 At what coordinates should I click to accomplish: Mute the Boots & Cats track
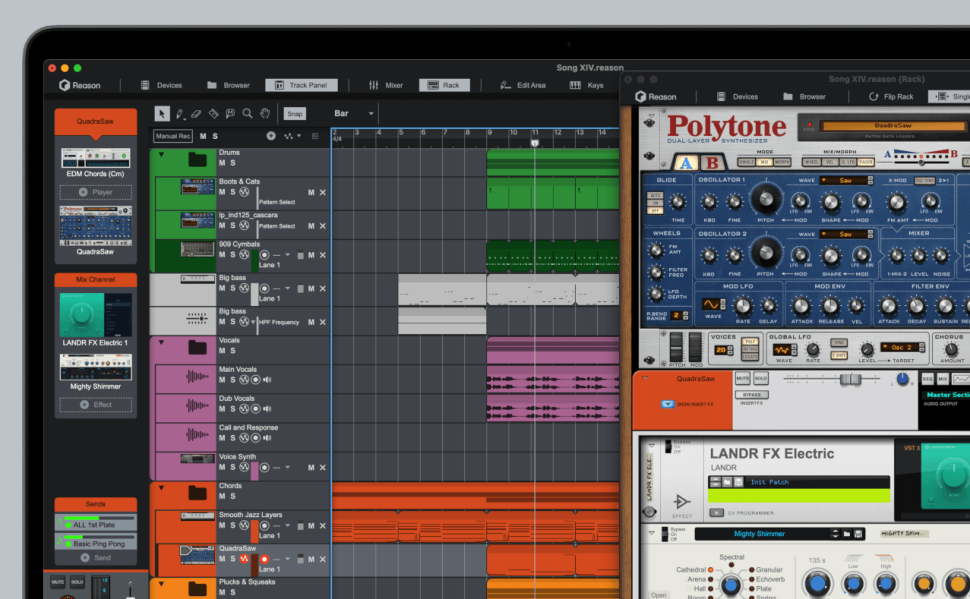coord(223,192)
